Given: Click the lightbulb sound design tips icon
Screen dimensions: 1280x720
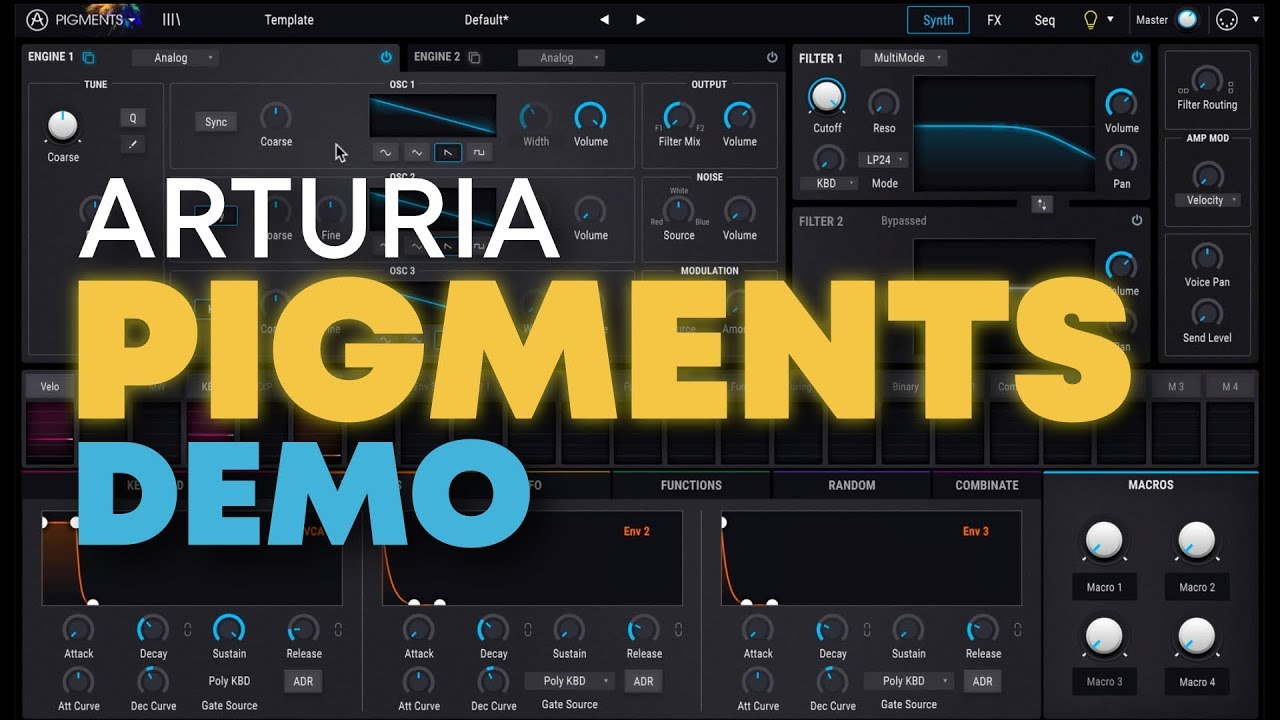Looking at the screenshot, I should point(1090,20).
